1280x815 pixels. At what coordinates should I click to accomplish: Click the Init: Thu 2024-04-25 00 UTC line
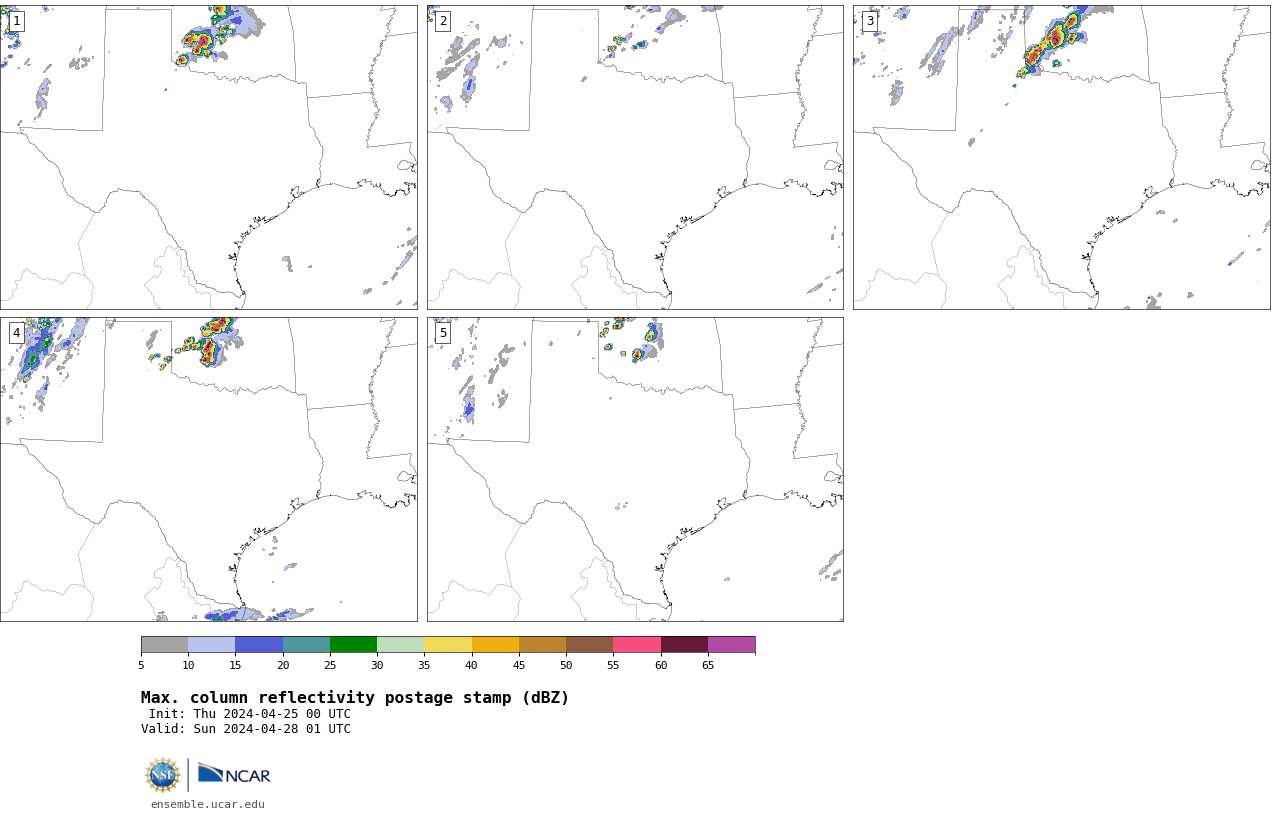coord(250,714)
